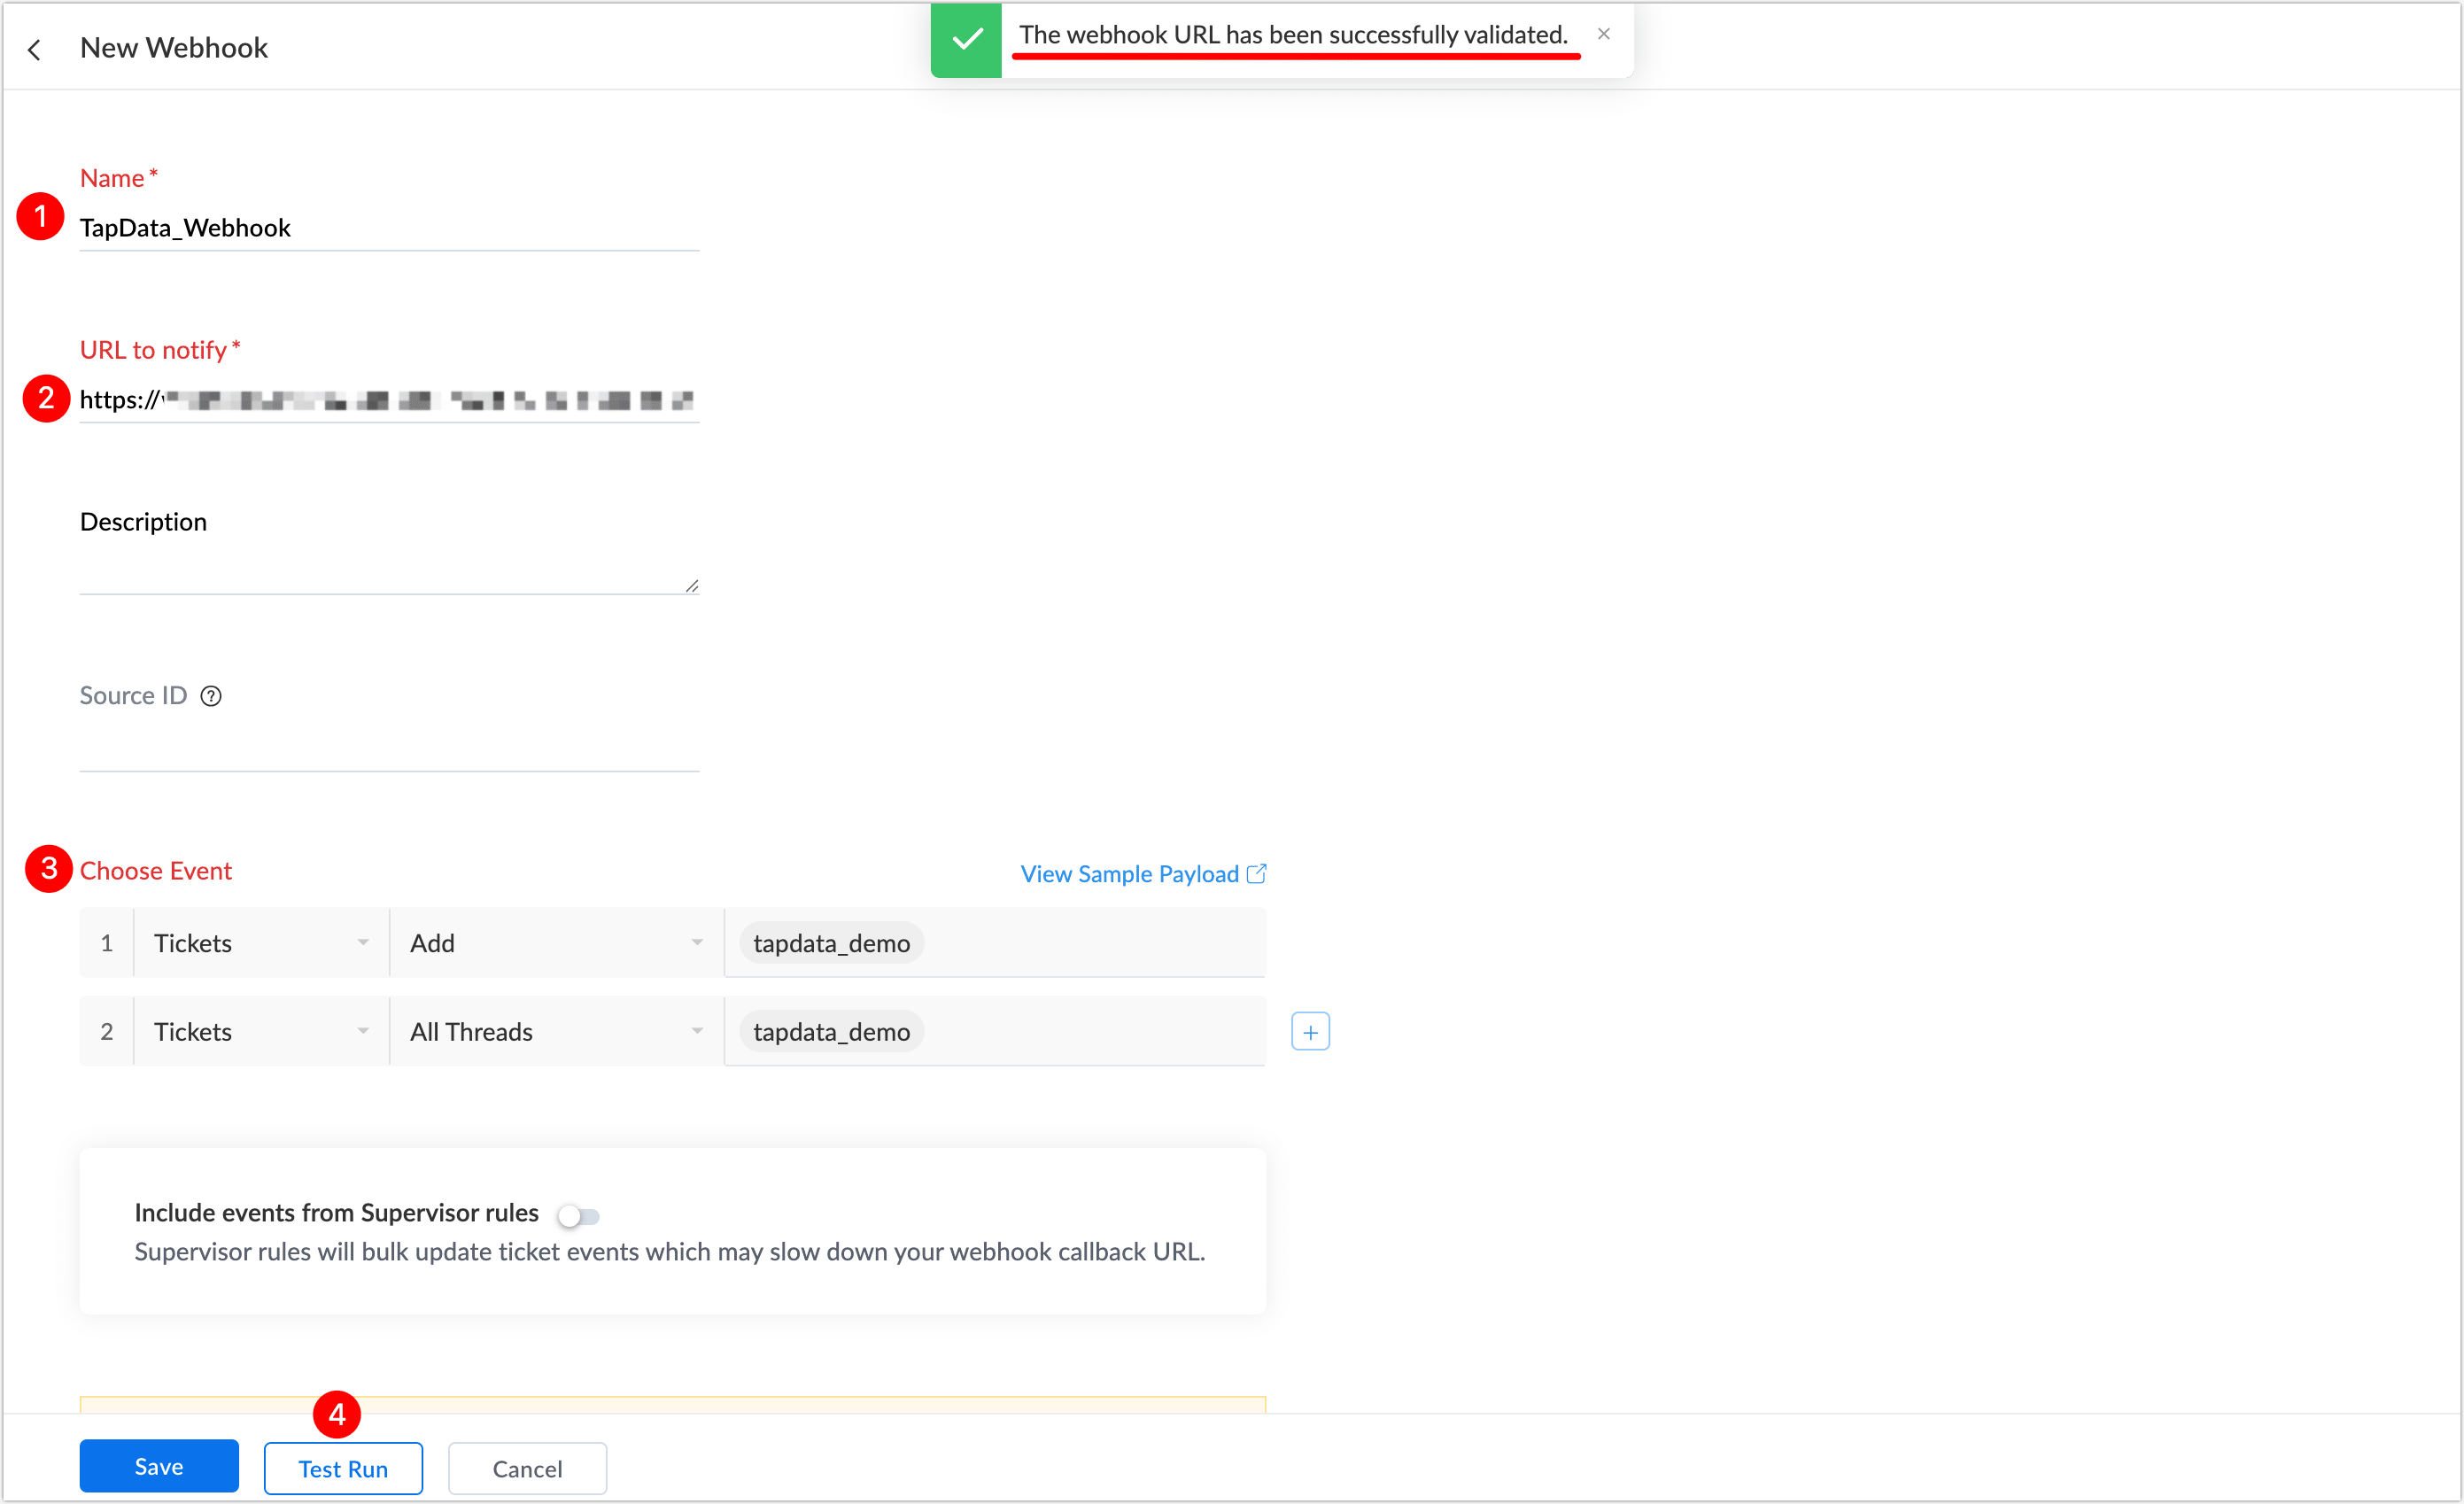Click the green checkmark on the success banner
Image resolution: width=2464 pixels, height=1504 pixels.
(x=965, y=39)
